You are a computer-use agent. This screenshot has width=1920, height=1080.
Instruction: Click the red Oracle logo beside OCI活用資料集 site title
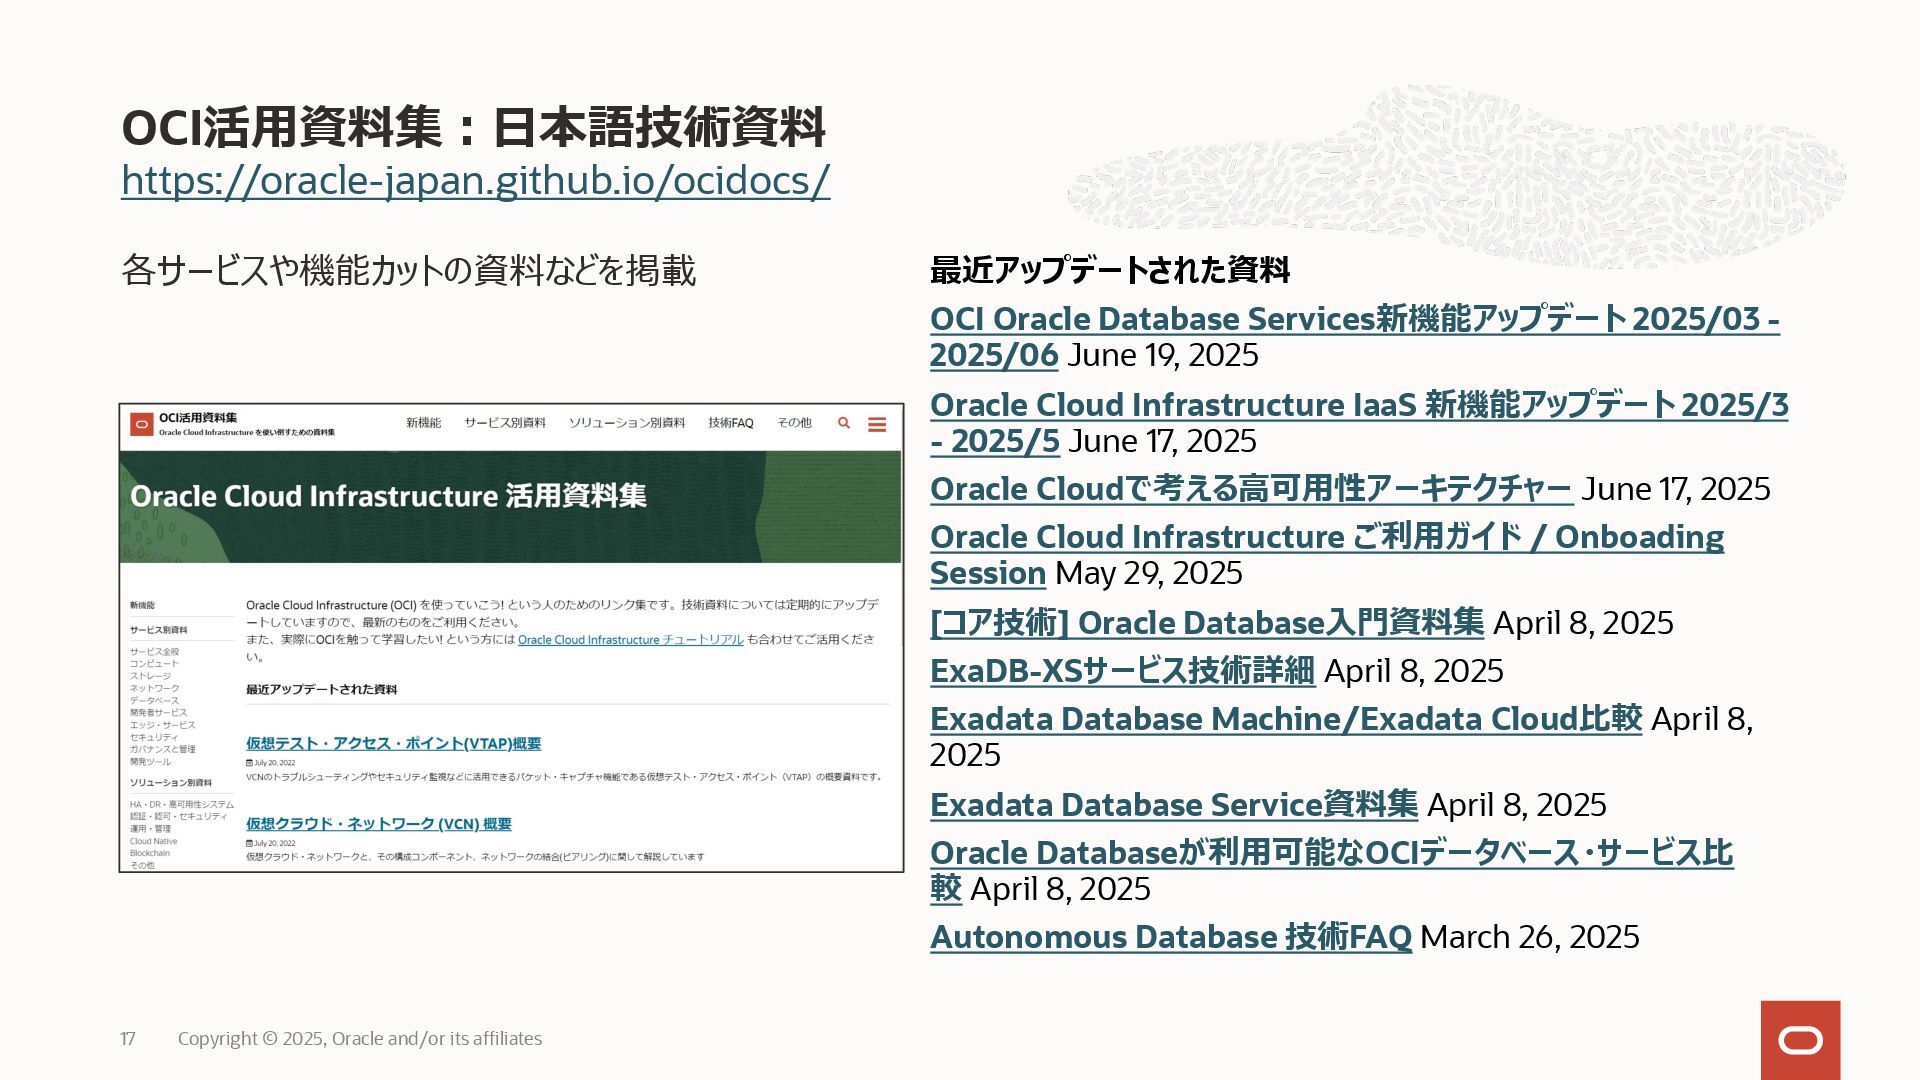click(x=141, y=424)
